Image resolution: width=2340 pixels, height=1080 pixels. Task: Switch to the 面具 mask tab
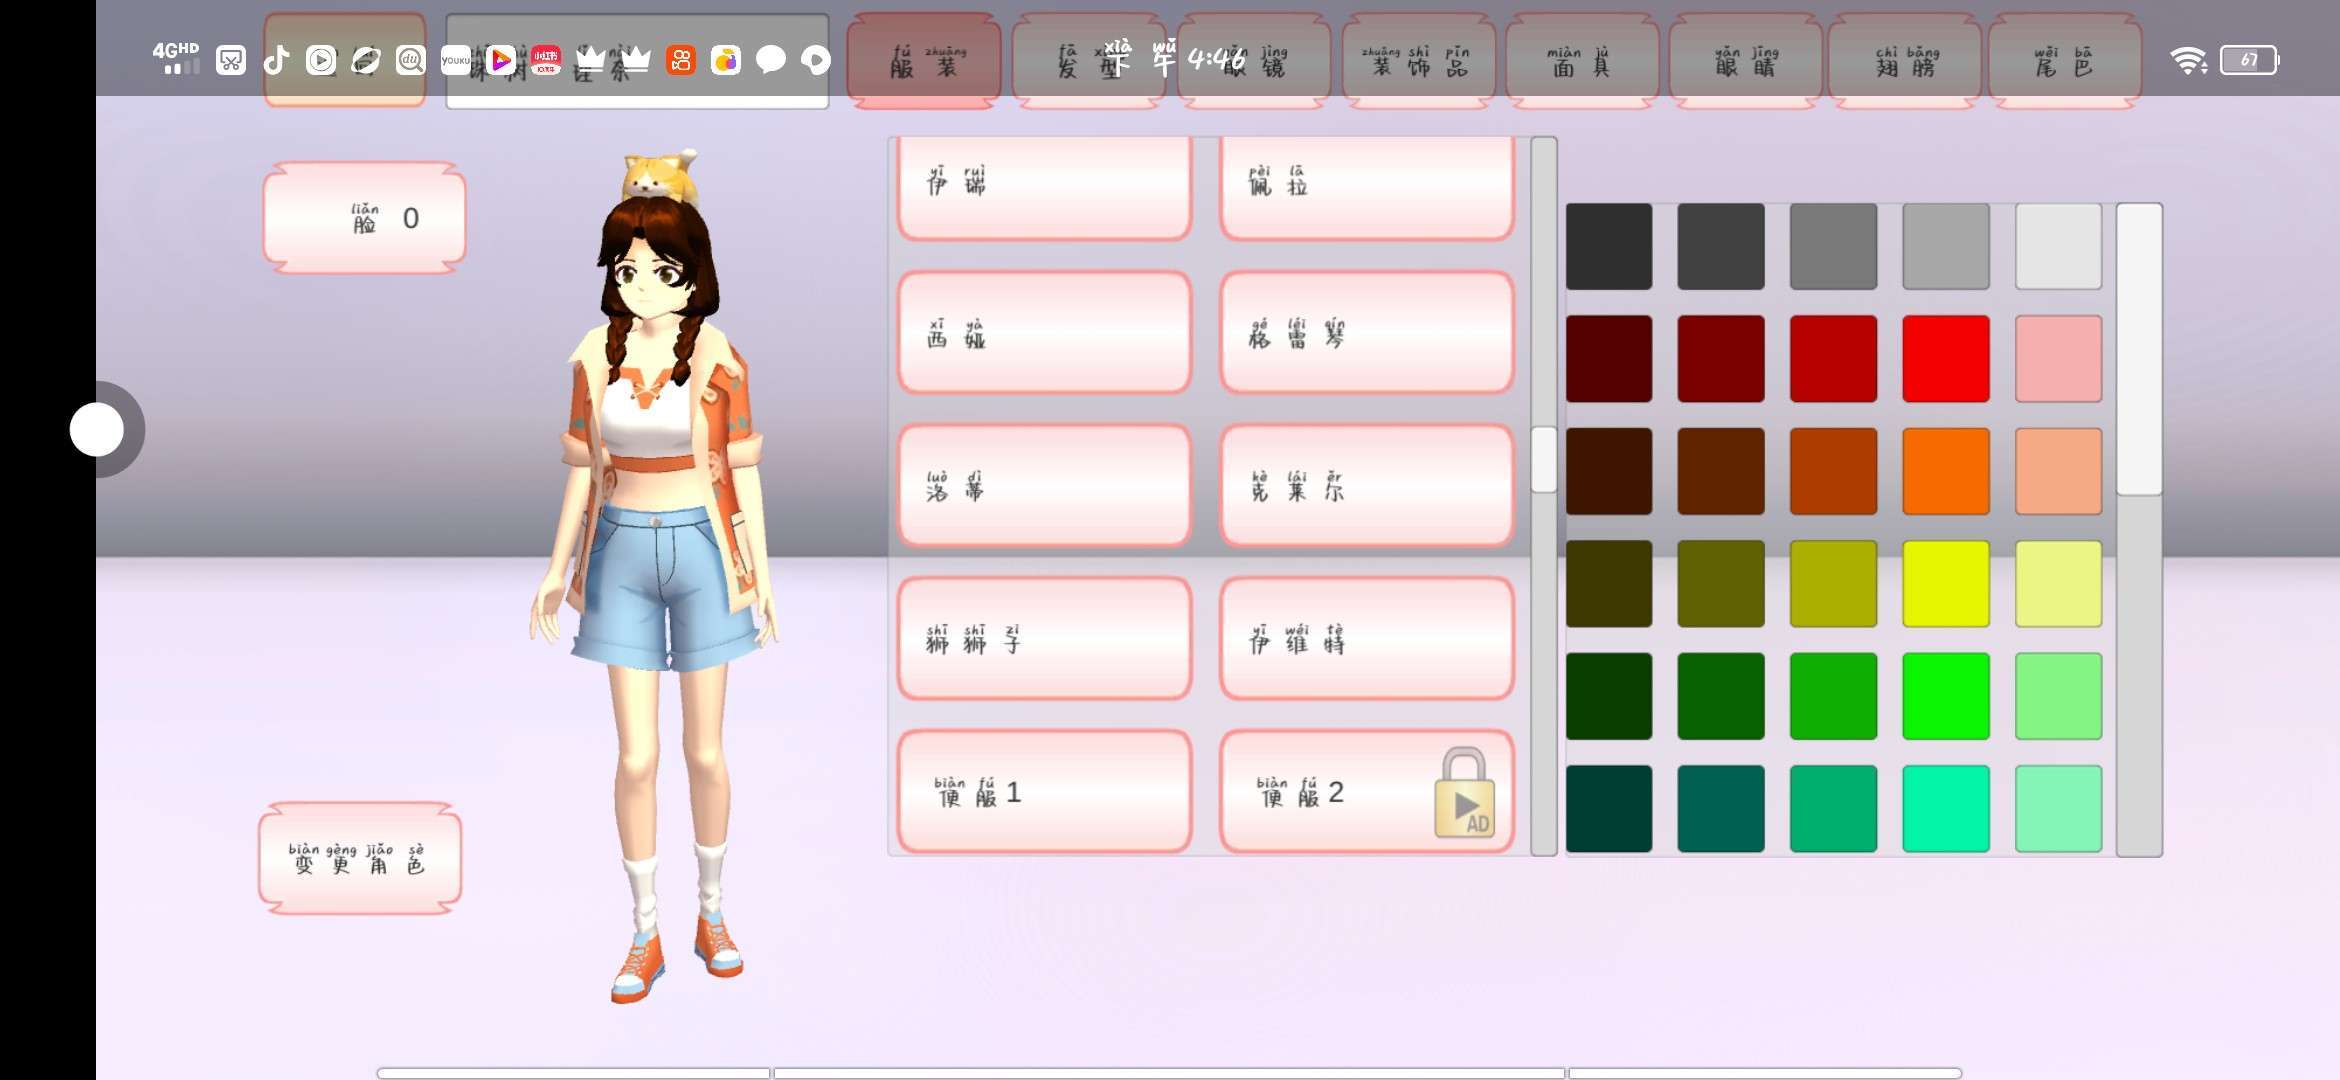tap(1581, 62)
